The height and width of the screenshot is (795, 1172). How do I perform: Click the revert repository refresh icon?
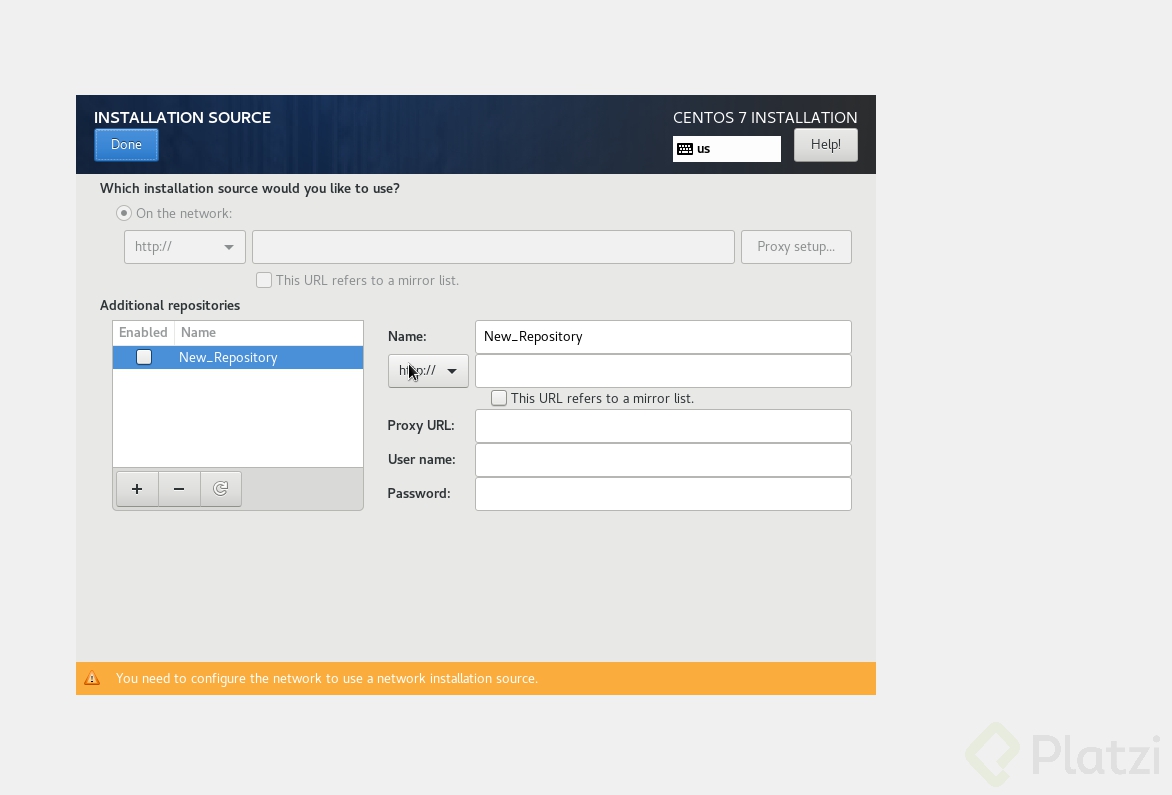pyautogui.click(x=220, y=489)
